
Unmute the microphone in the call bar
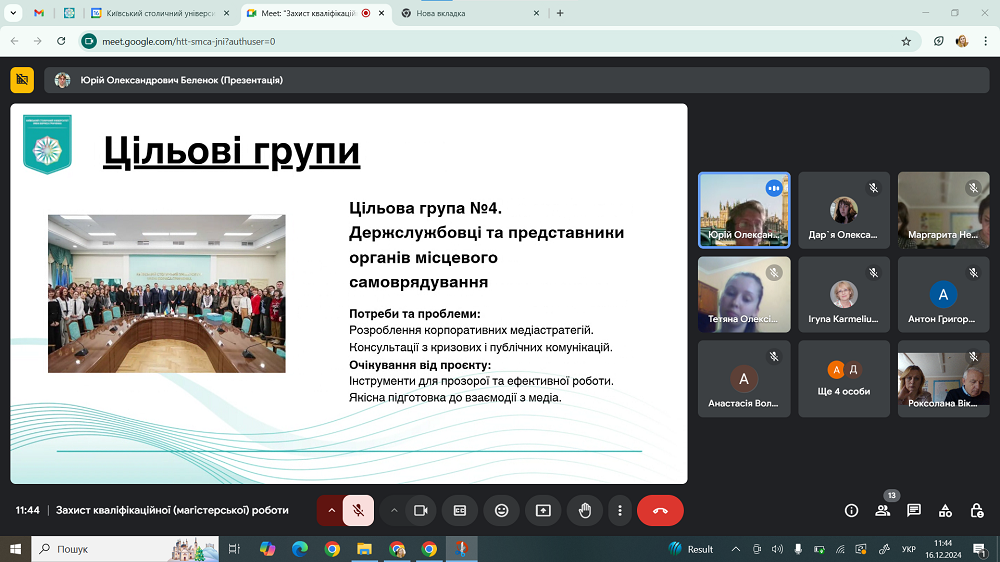tap(358, 510)
